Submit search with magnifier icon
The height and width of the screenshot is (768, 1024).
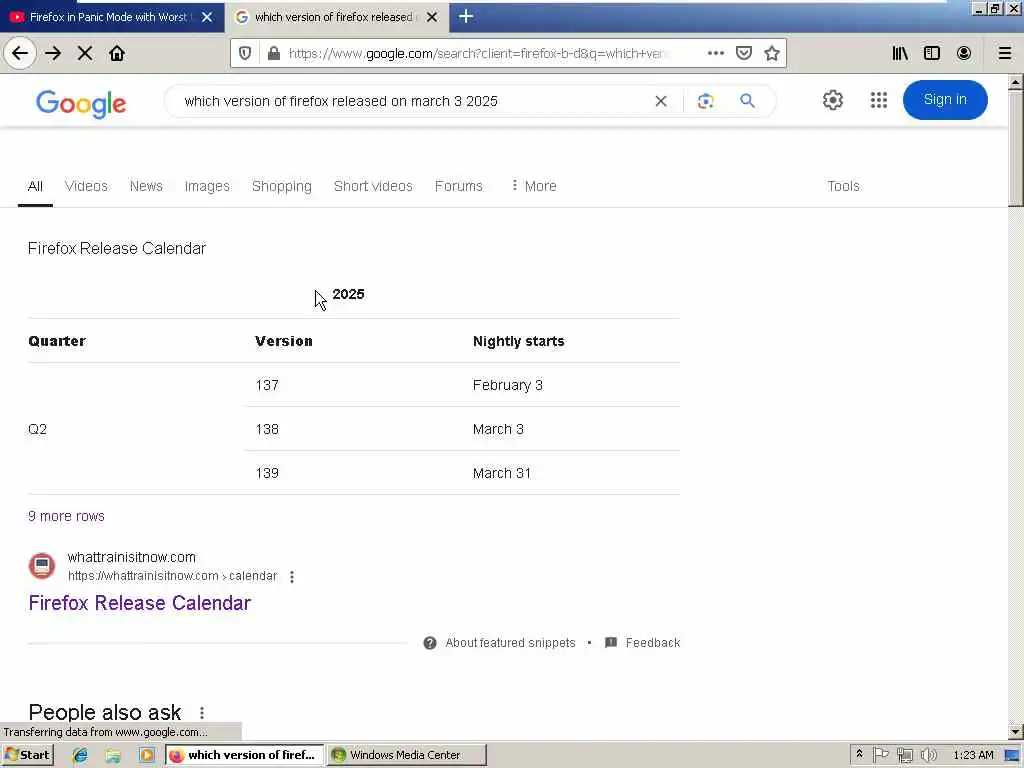coord(747,101)
